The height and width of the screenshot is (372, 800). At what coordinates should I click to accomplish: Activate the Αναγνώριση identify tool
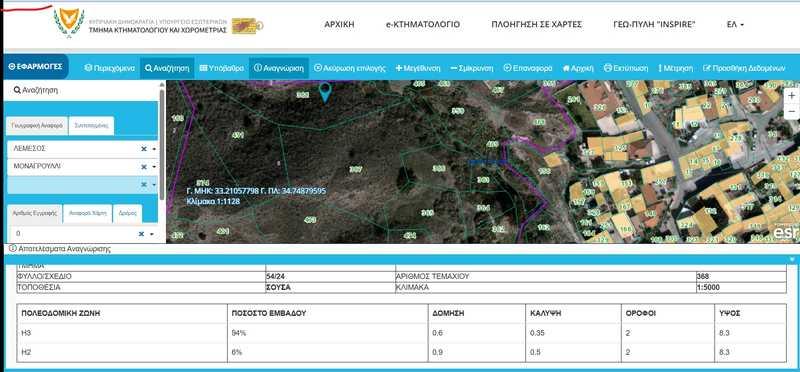[279, 68]
